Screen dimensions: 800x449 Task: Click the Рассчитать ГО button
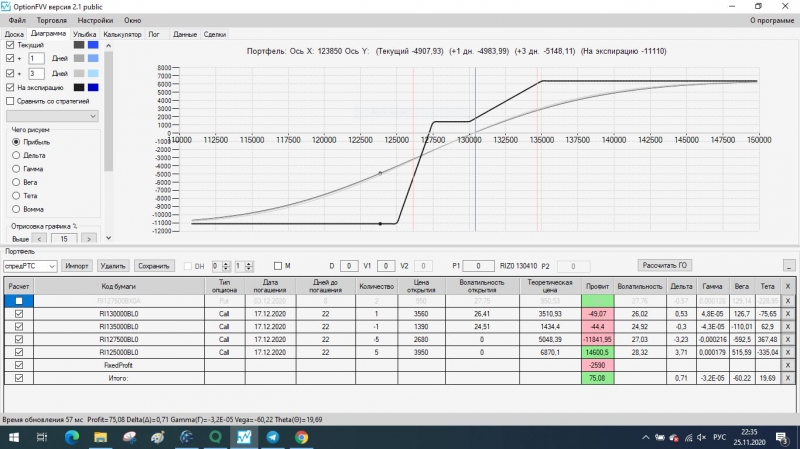(664, 265)
